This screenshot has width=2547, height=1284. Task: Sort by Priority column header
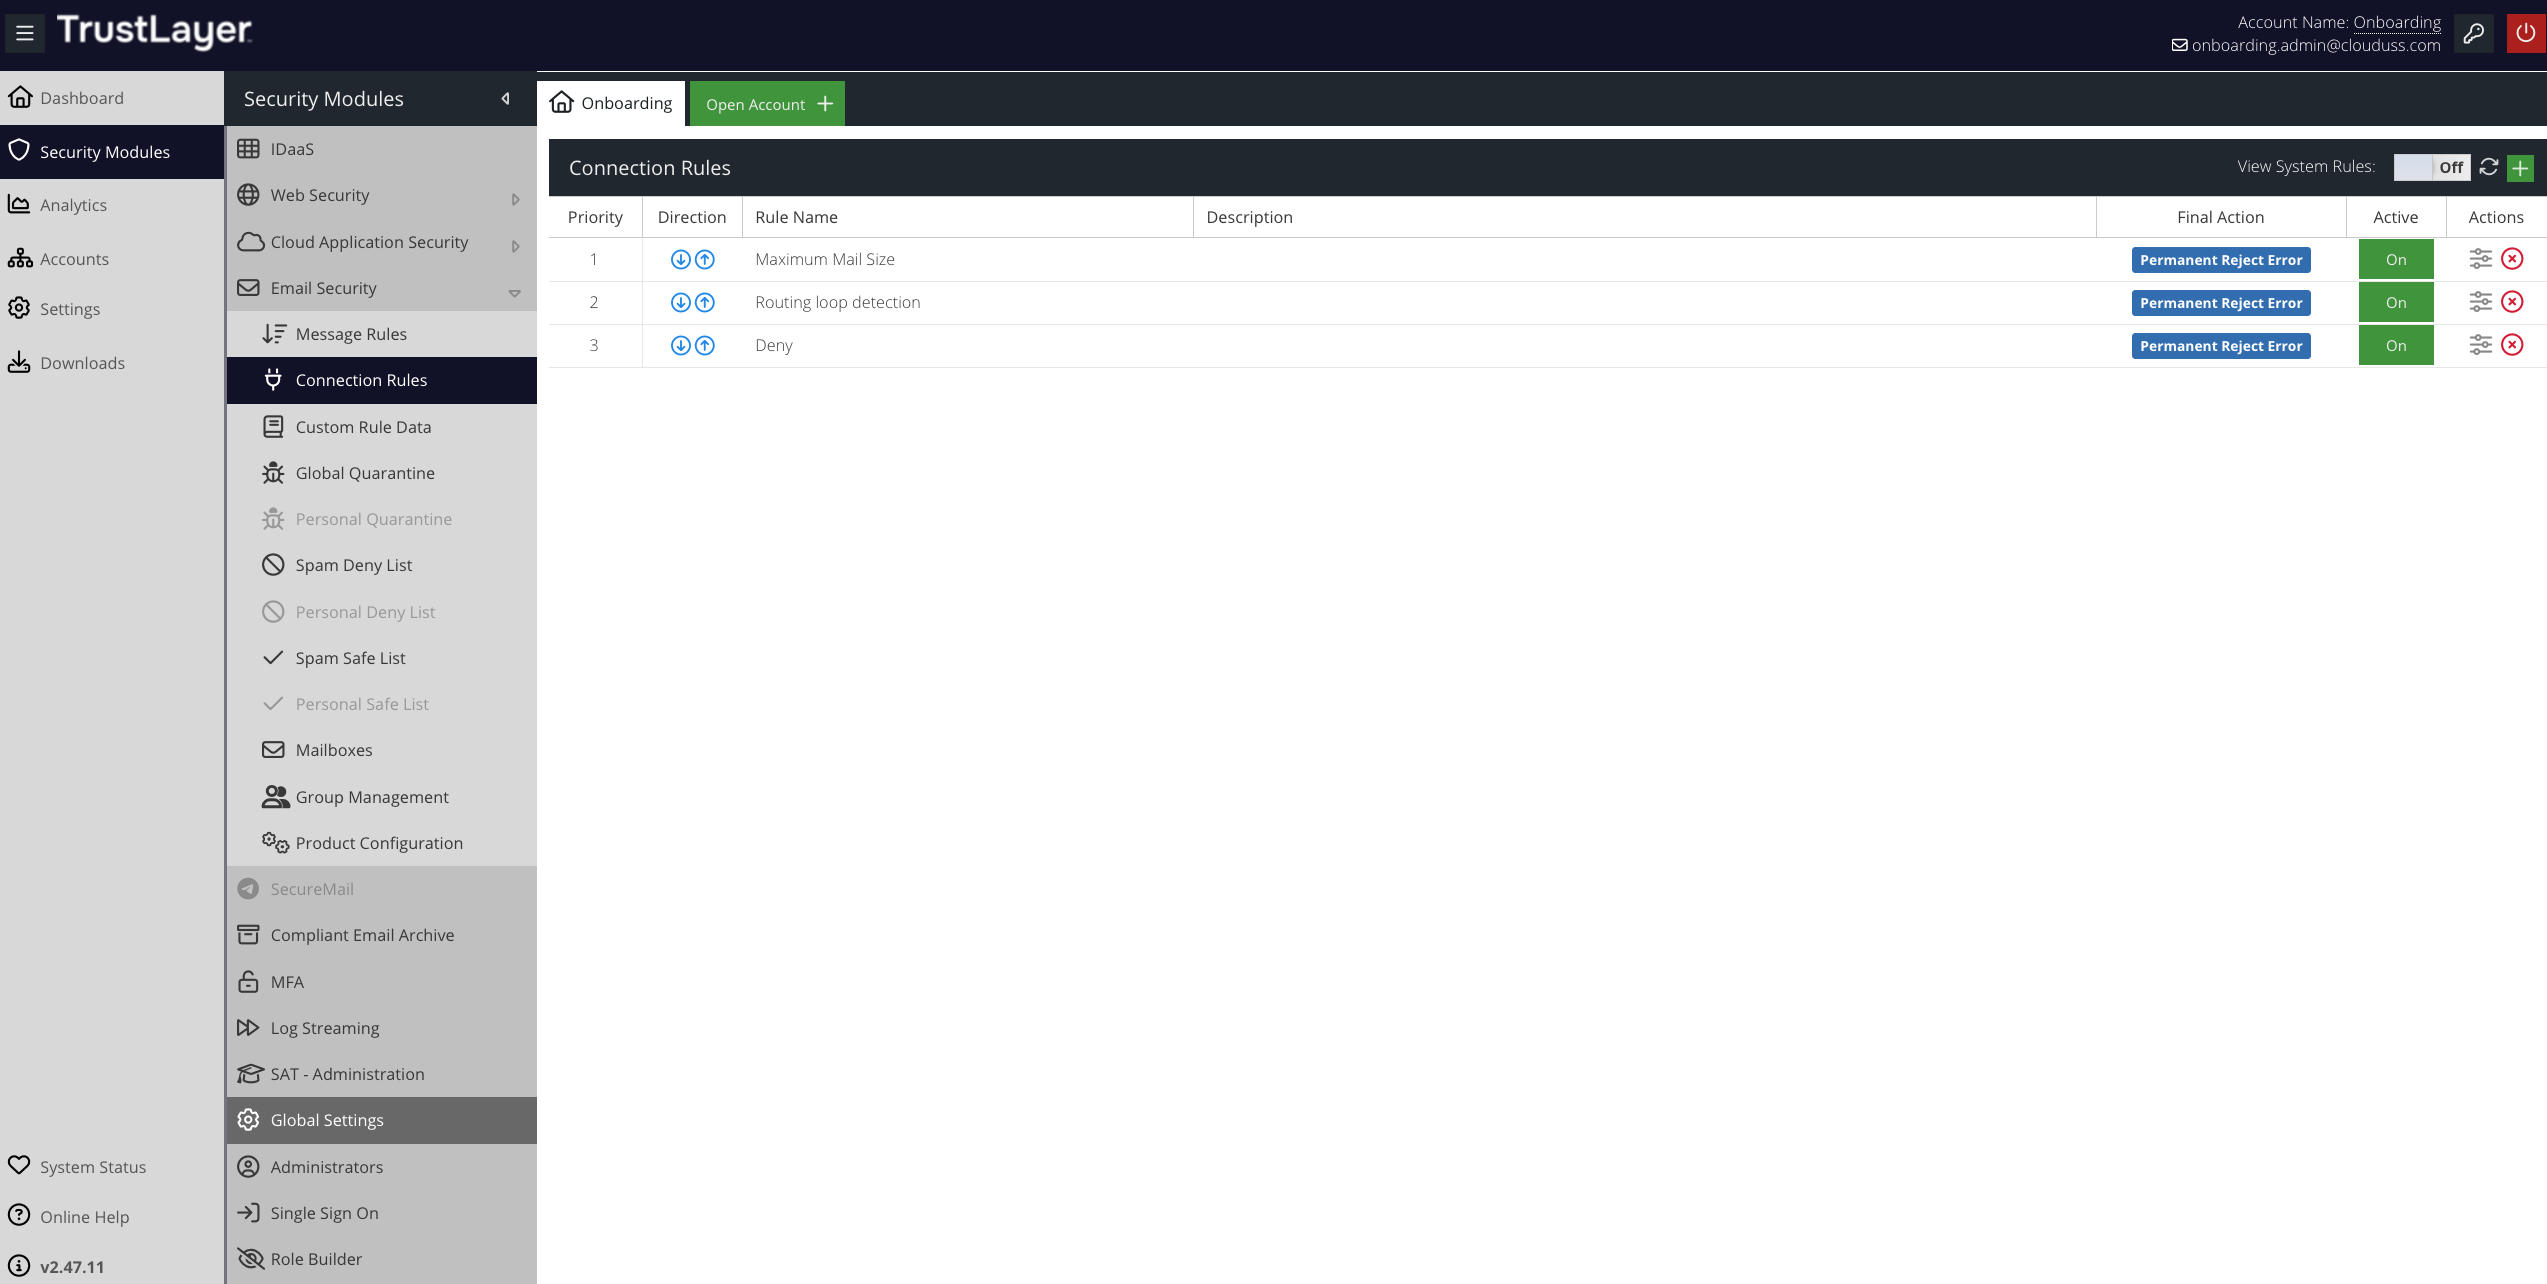[x=595, y=217]
